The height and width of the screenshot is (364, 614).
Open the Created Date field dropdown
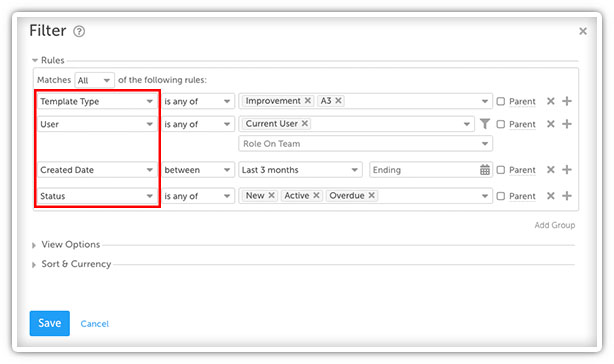tap(97, 170)
